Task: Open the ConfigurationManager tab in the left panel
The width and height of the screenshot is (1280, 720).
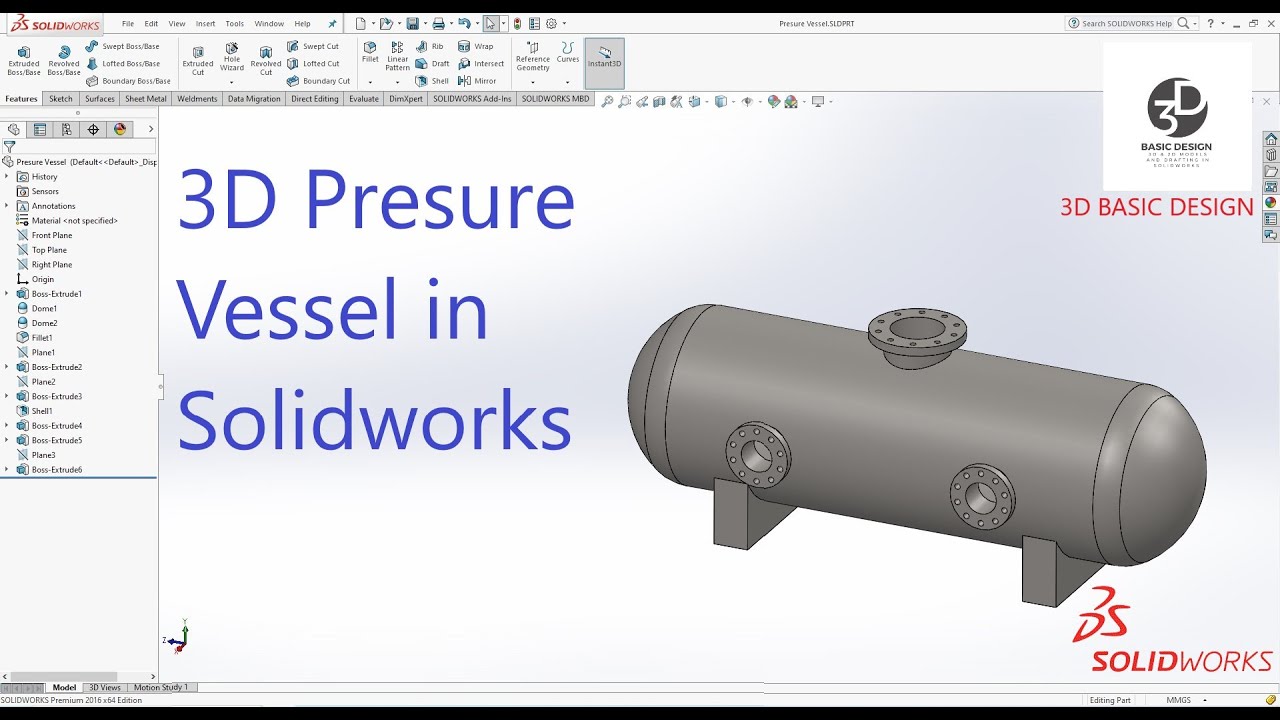Action: [x=67, y=129]
